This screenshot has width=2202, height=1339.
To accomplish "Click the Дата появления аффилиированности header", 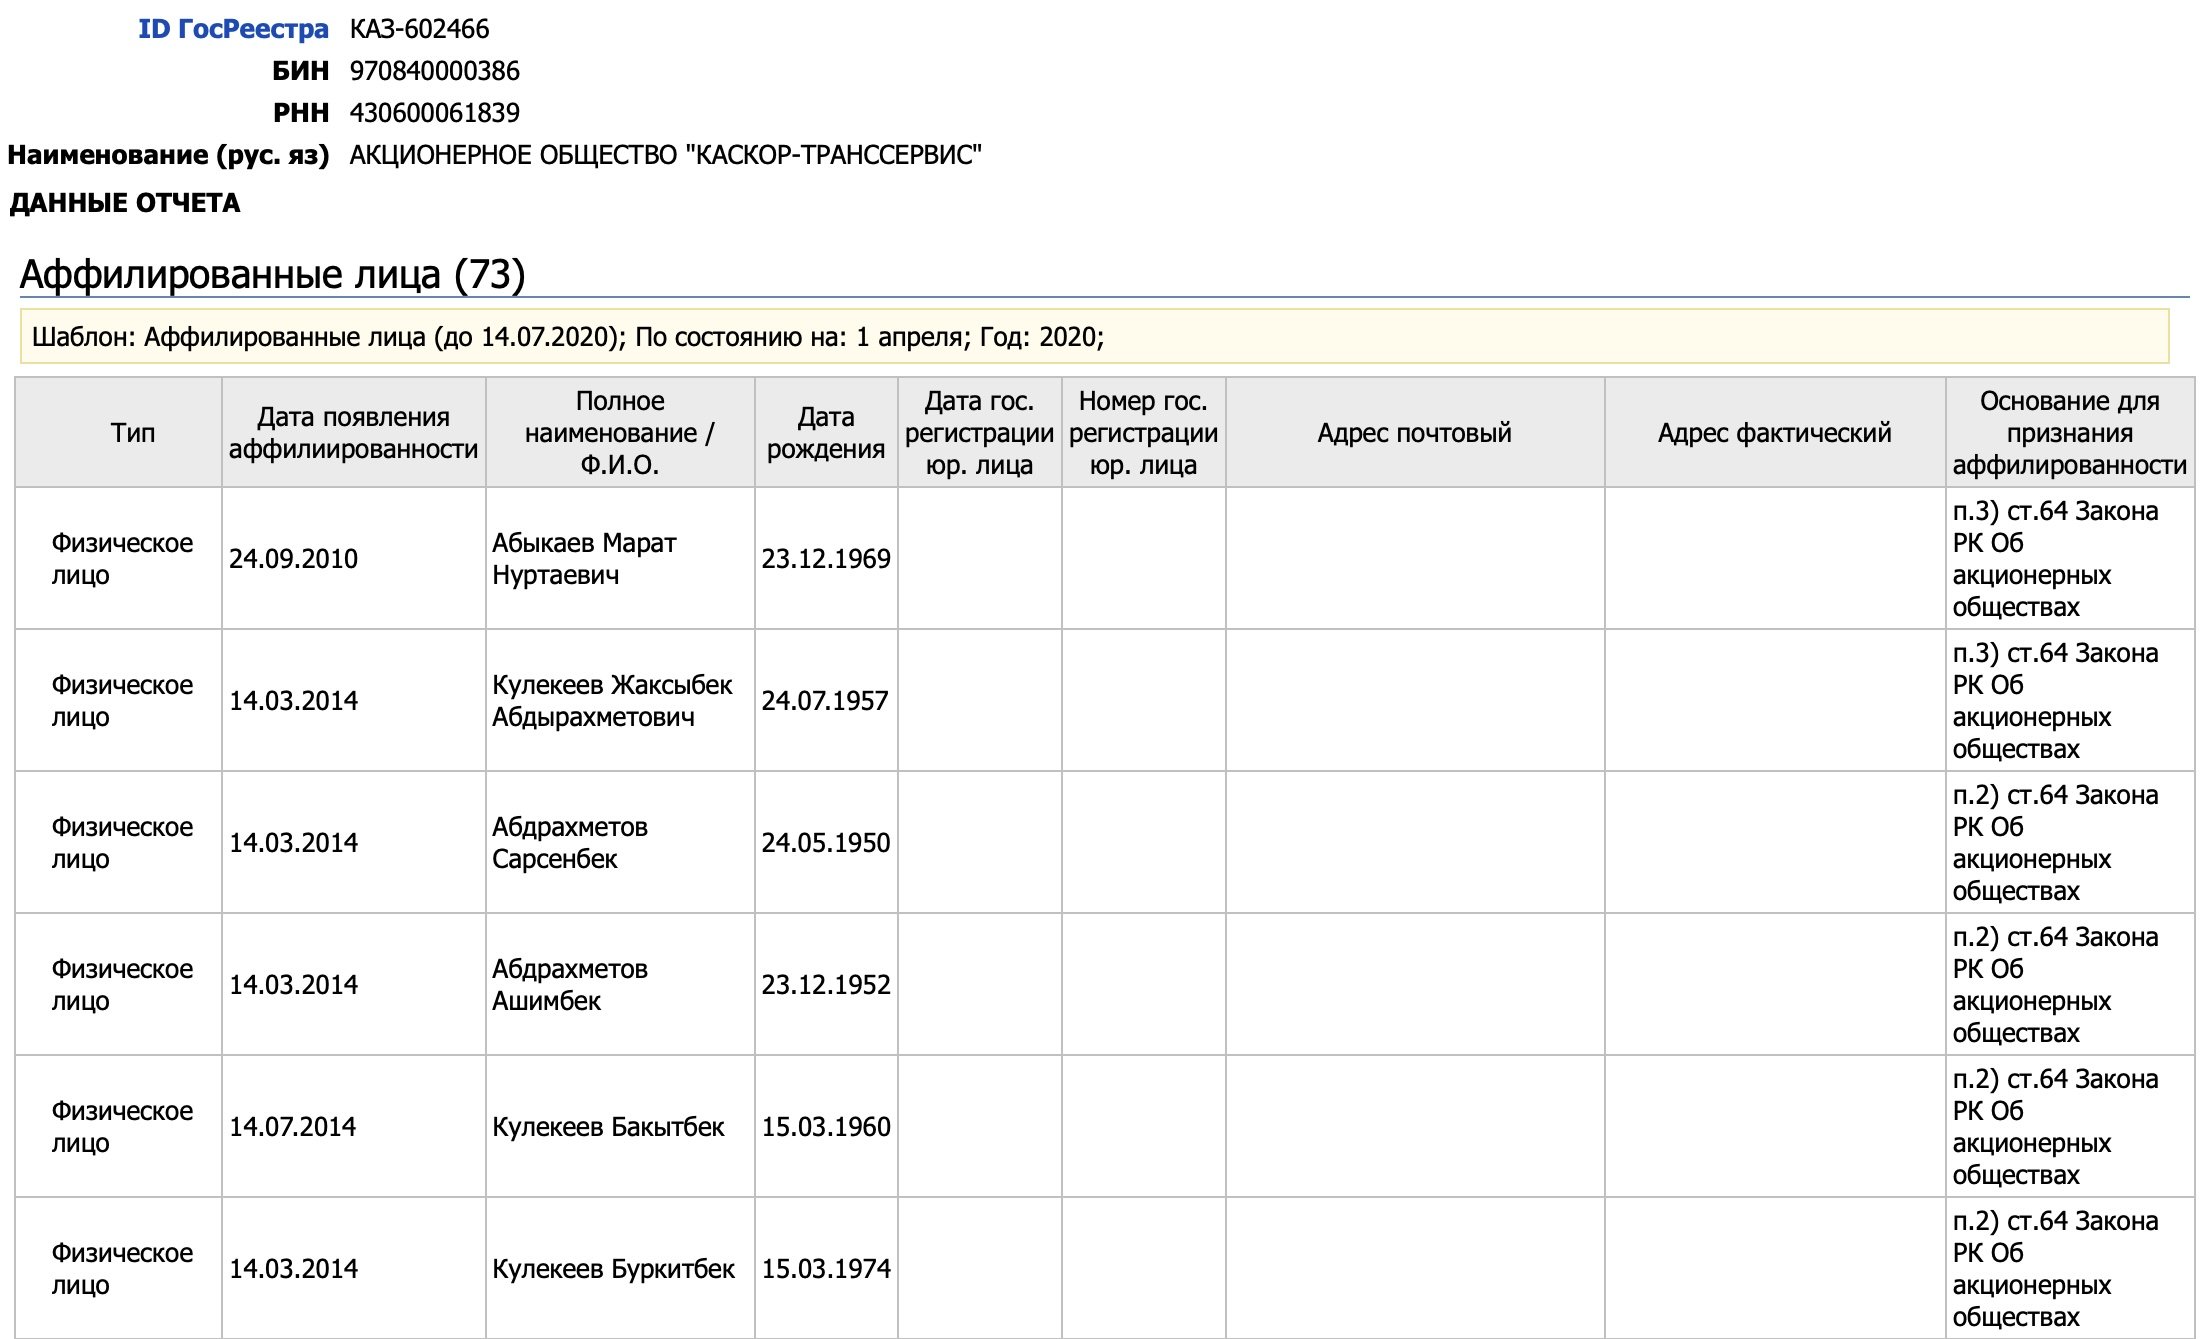I will point(353,433).
